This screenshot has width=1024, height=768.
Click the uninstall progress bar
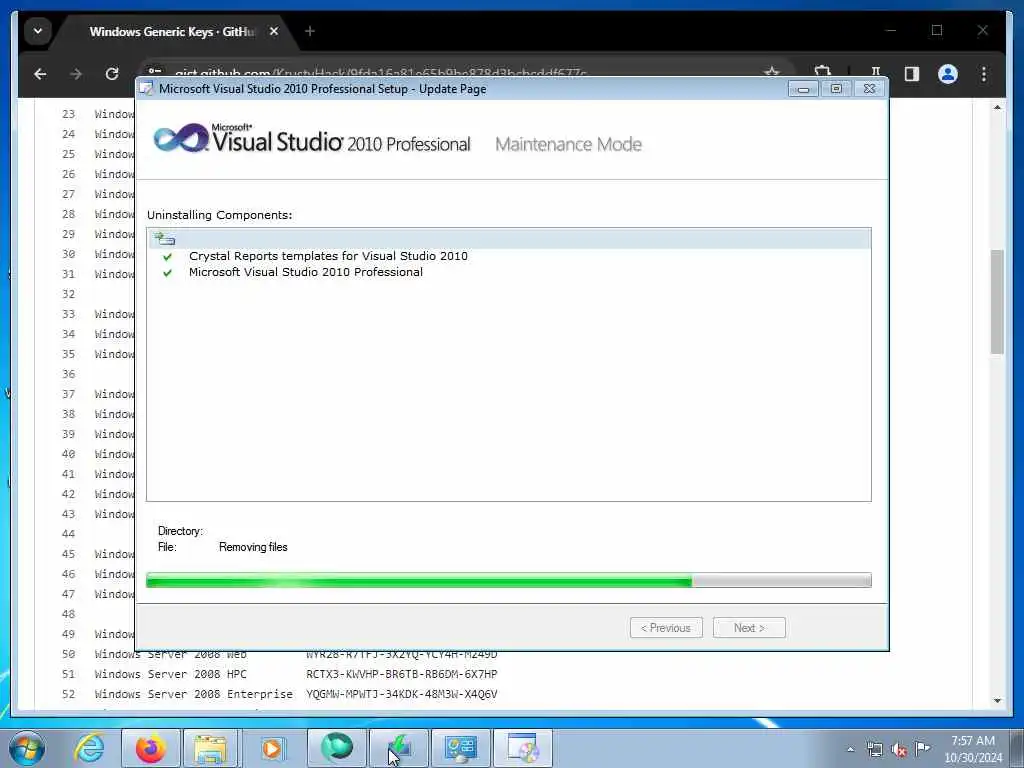[x=509, y=580]
